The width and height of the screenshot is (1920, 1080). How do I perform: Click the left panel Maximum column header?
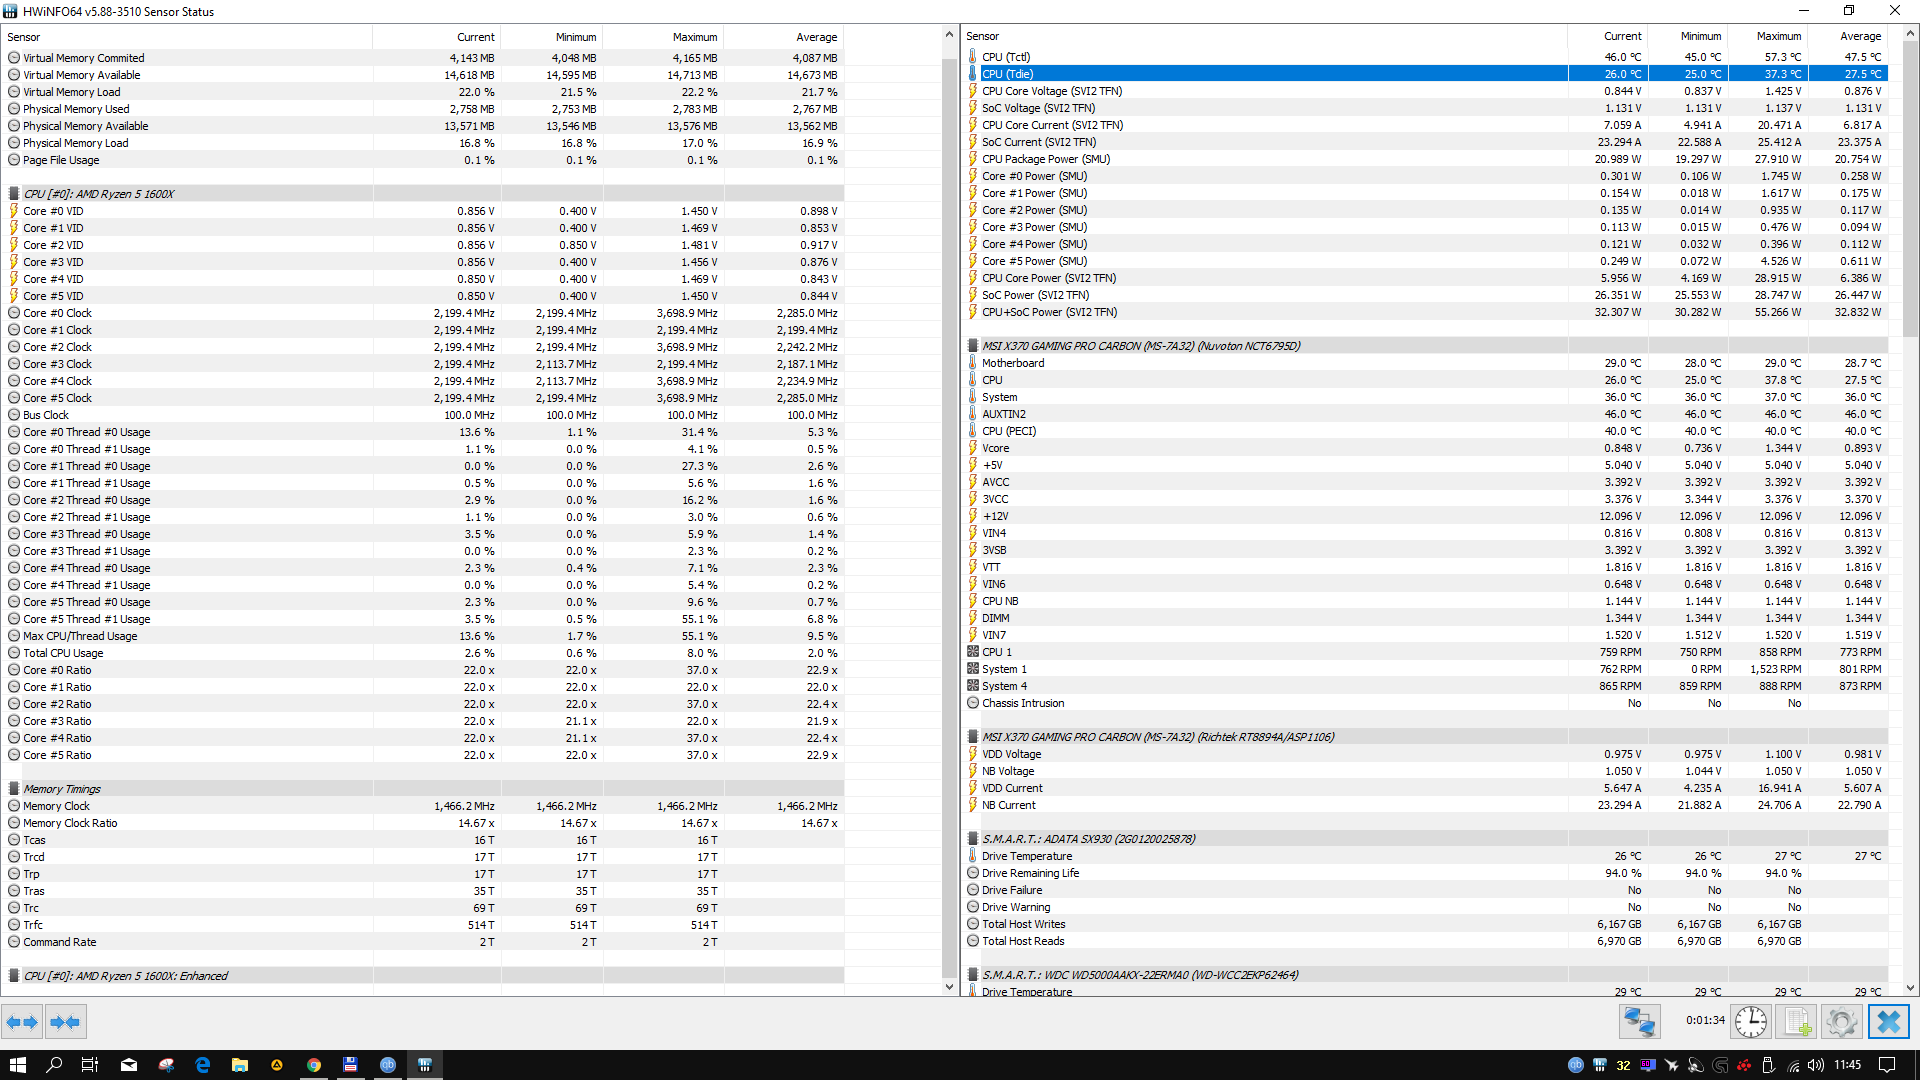coord(663,37)
